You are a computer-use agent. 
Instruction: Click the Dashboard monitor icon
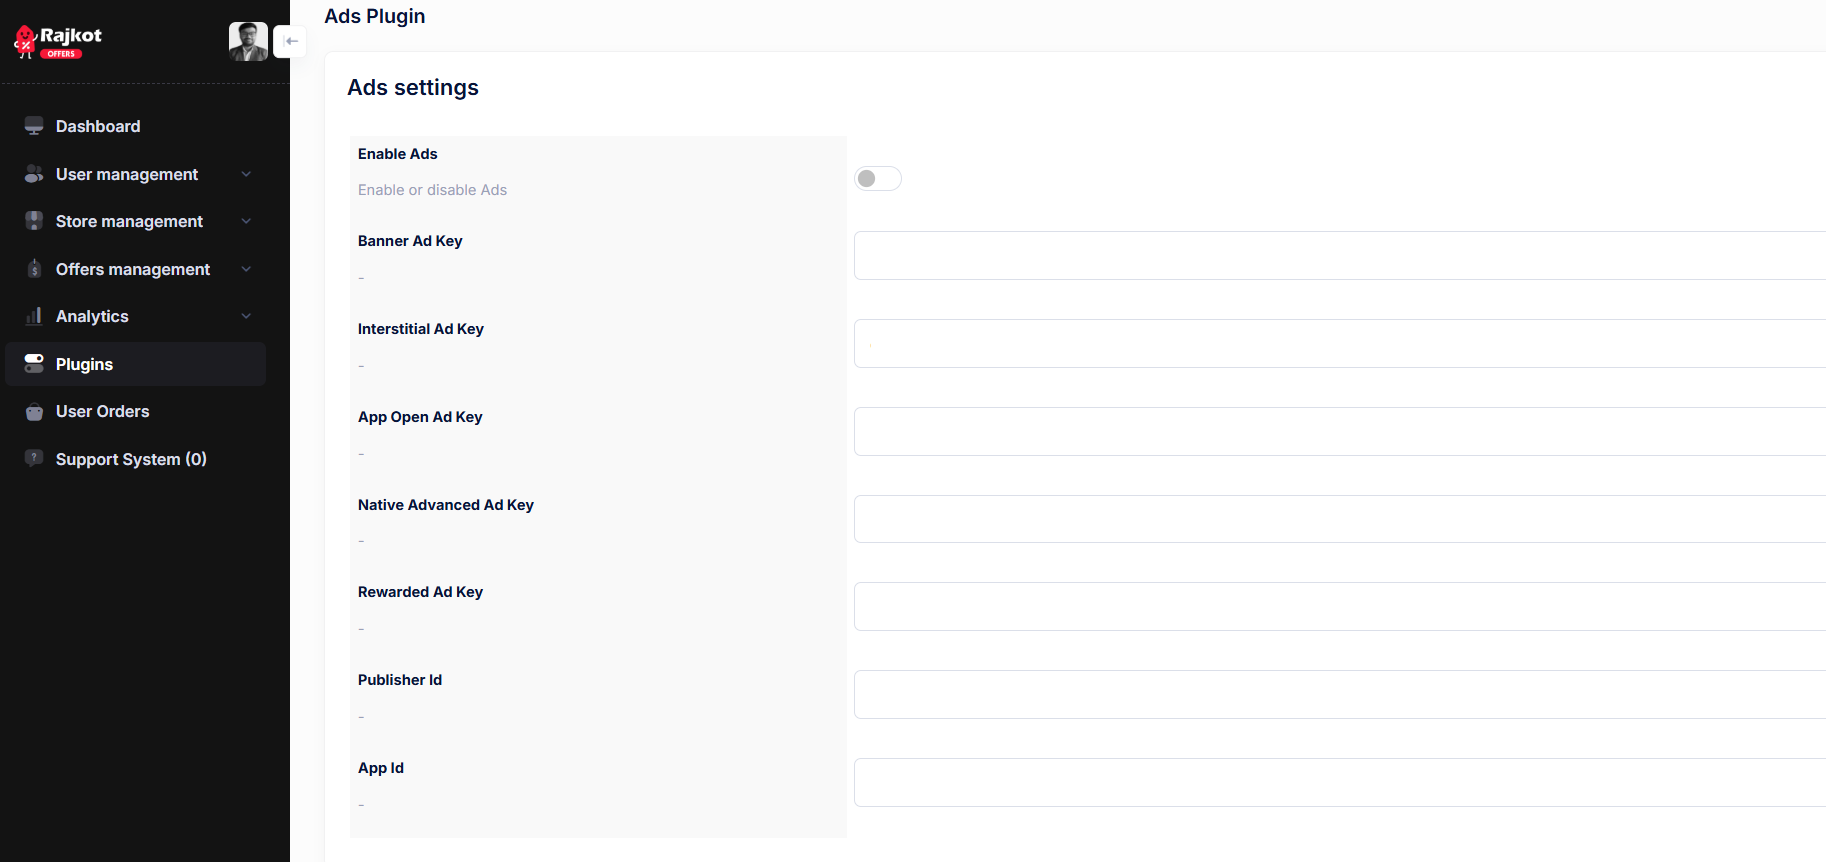coord(34,126)
